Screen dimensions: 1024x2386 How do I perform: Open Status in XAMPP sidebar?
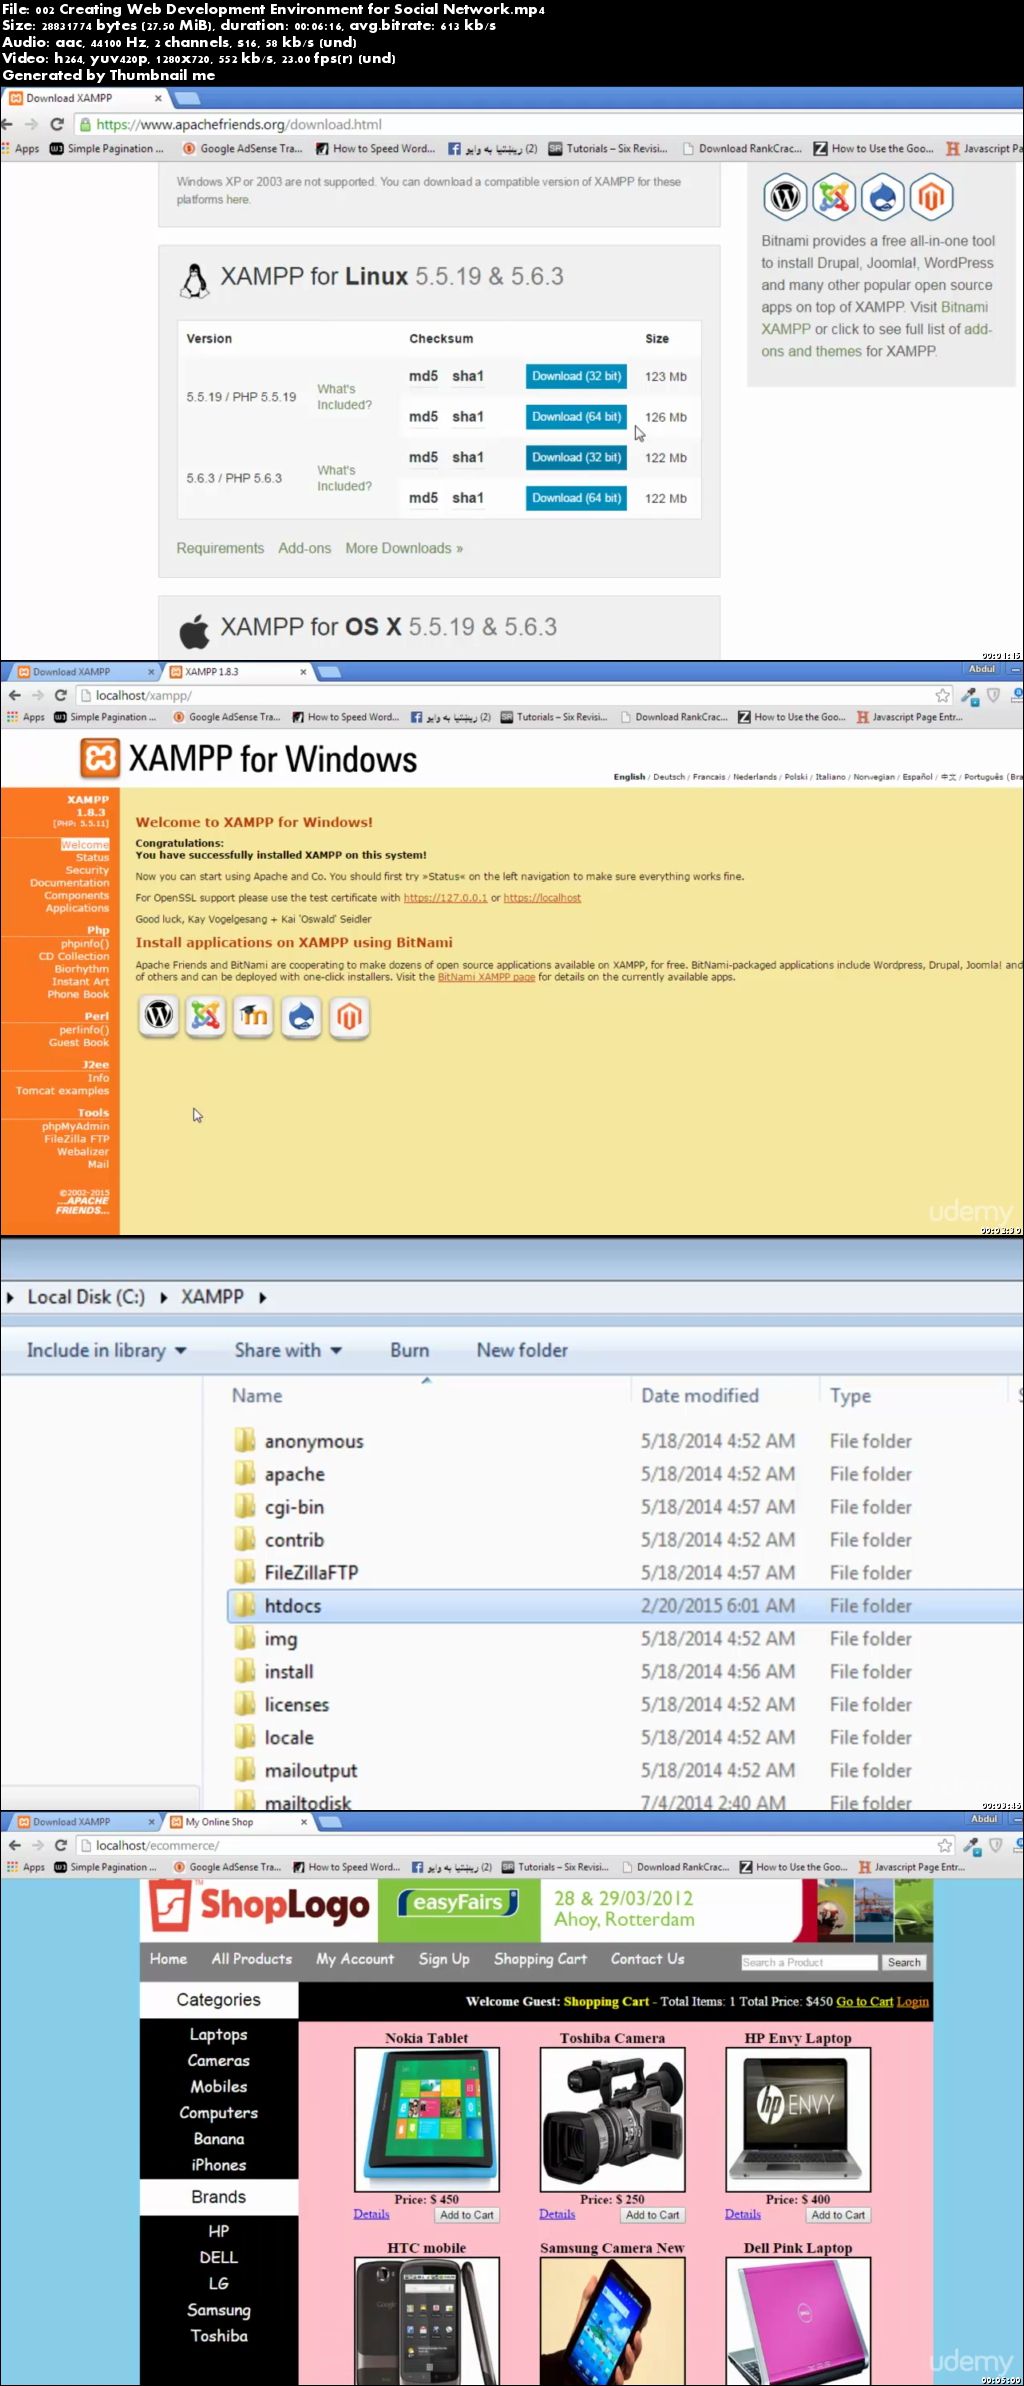tap(93, 857)
